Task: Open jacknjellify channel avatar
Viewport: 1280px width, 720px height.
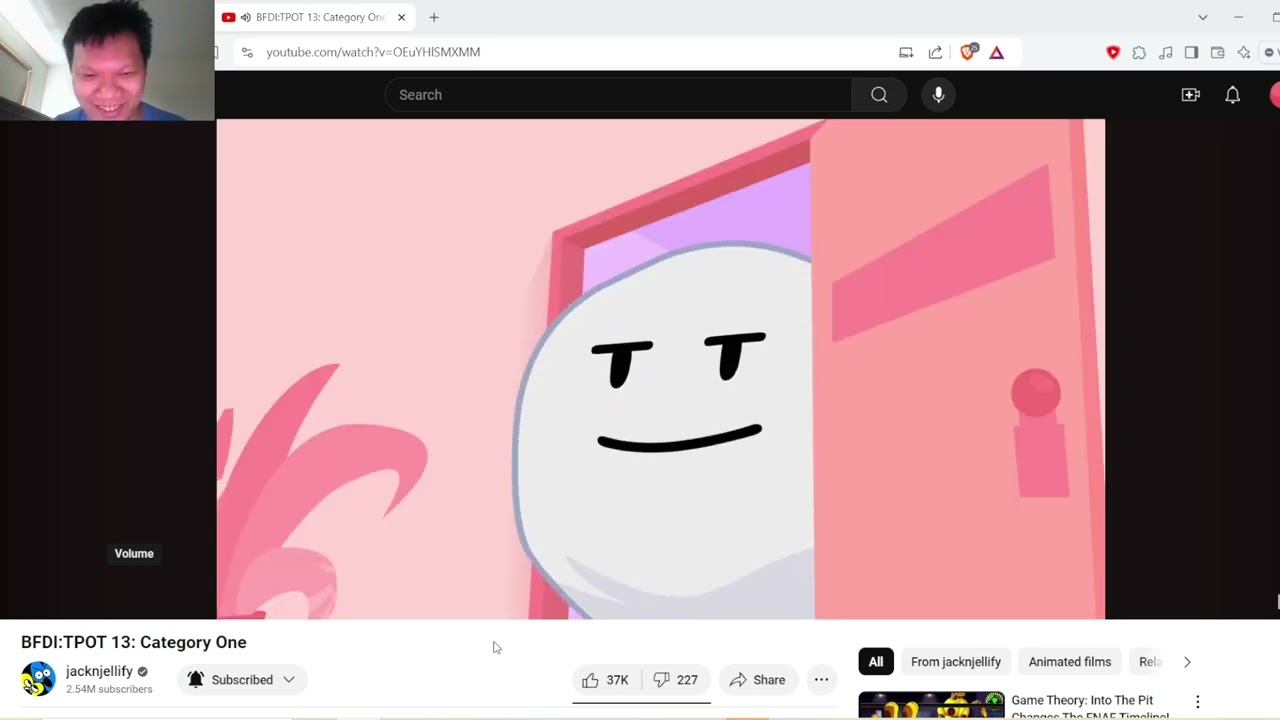Action: (x=38, y=679)
